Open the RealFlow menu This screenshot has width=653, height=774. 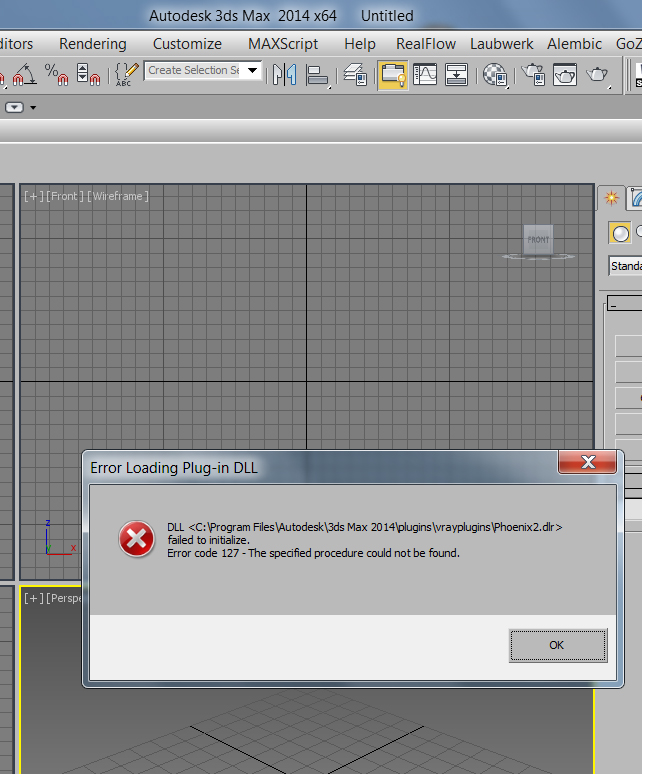[426, 44]
